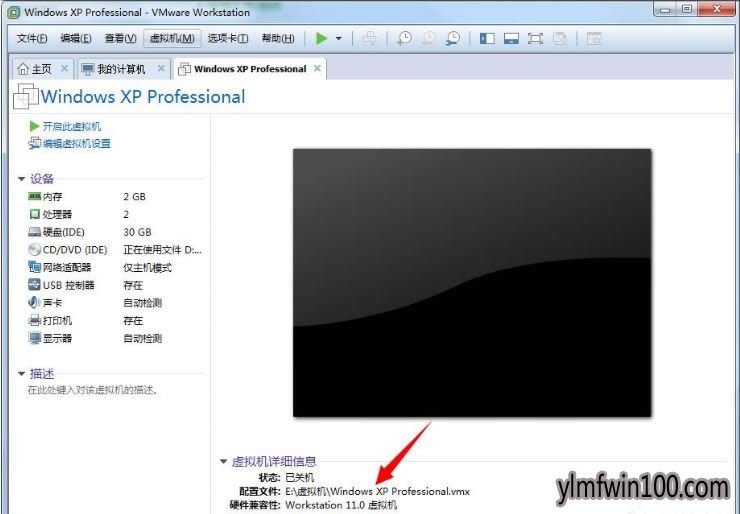Click the 编辑虚拟机设置 link
Image resolution: width=740 pixels, height=514 pixels.
(x=76, y=143)
